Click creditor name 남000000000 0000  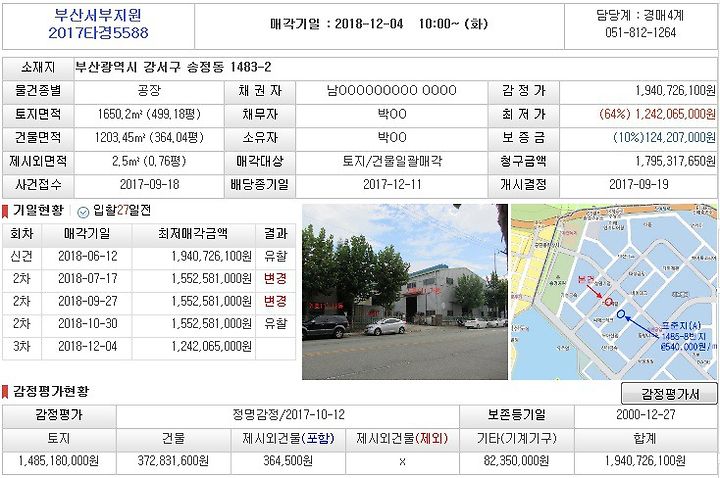(x=392, y=90)
